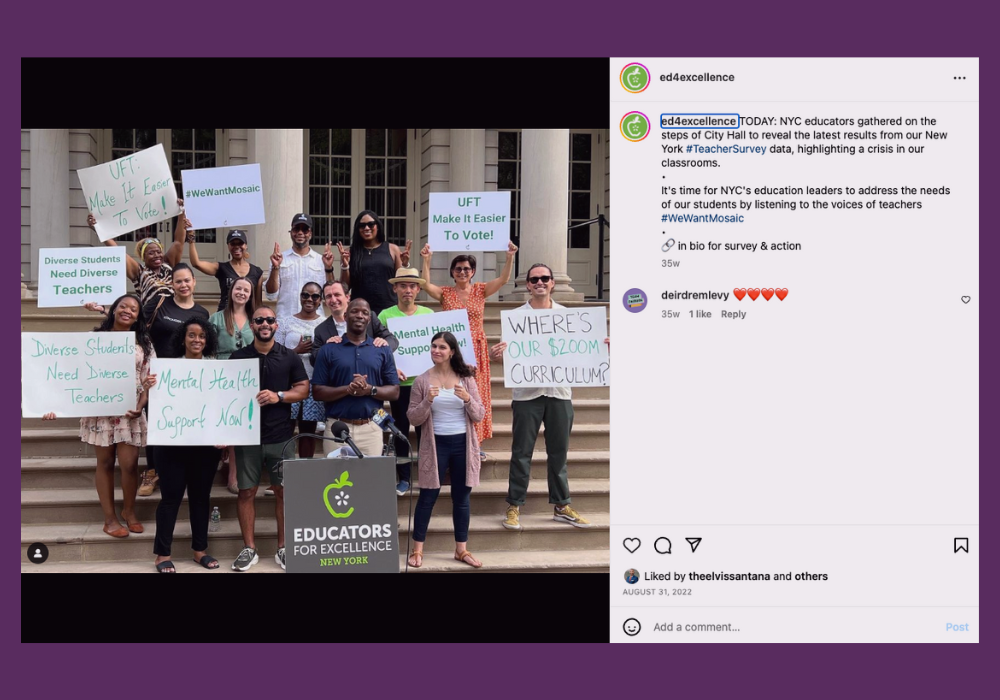This screenshot has width=1000, height=700.
Task: Share post using paper plane icon
Action: click(x=693, y=544)
